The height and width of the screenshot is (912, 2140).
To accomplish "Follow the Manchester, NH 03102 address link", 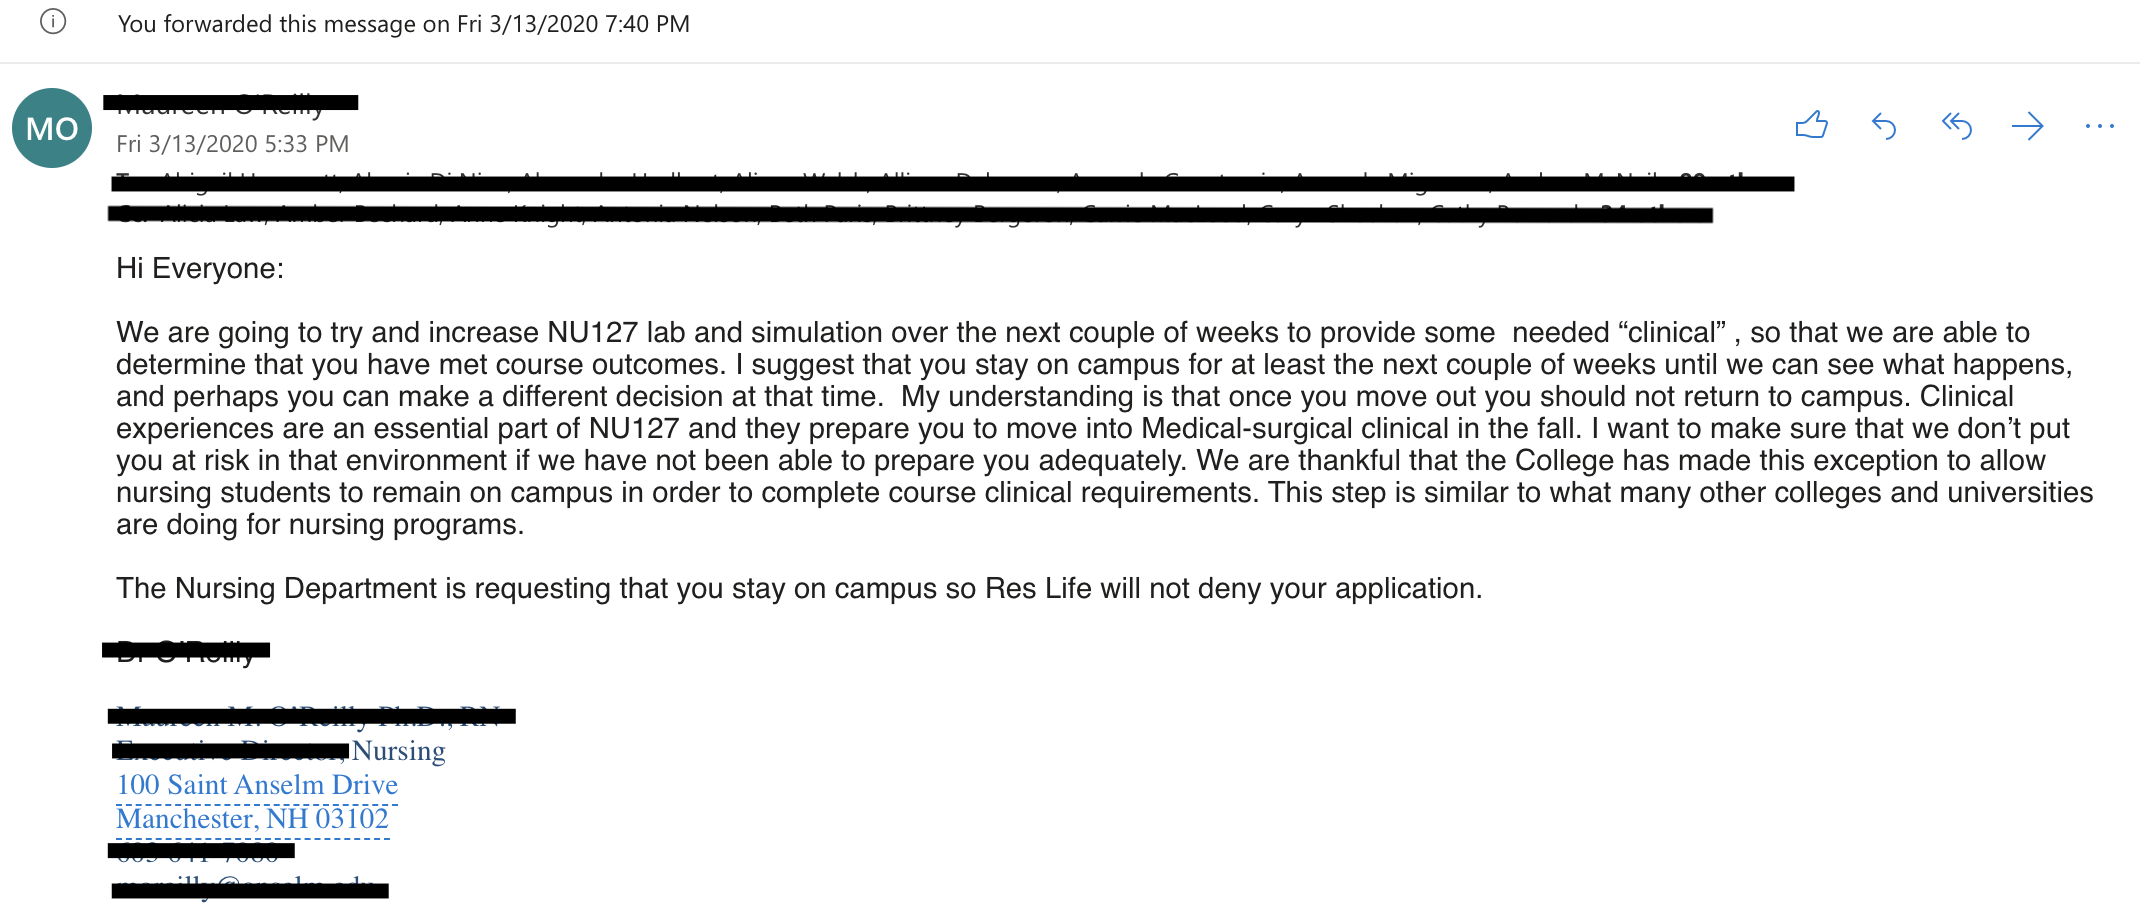I will [252, 819].
